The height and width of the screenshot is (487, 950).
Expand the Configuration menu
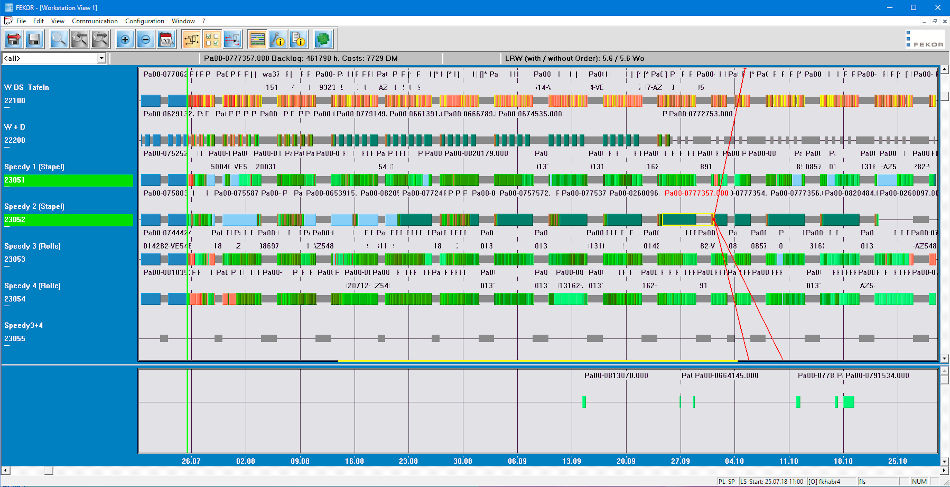click(x=145, y=20)
